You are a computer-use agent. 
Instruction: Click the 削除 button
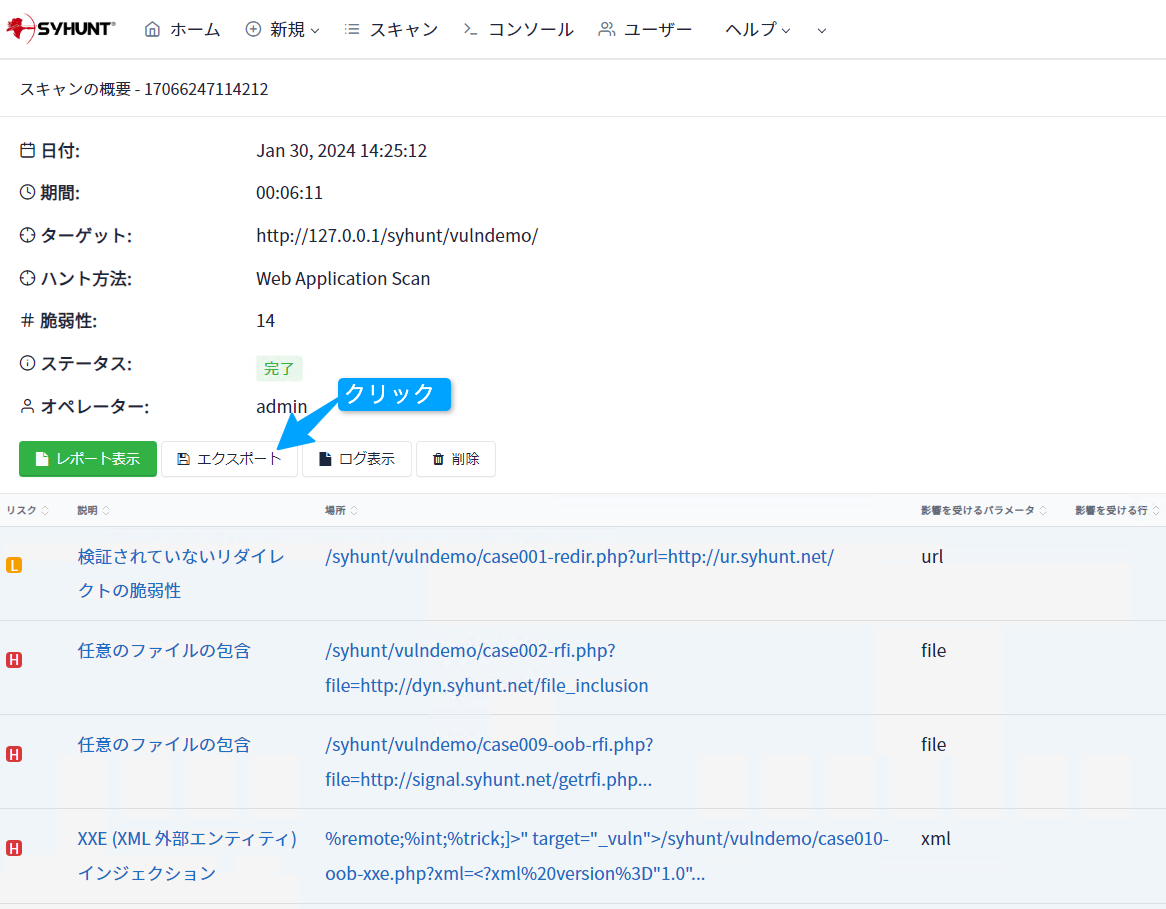click(456, 459)
